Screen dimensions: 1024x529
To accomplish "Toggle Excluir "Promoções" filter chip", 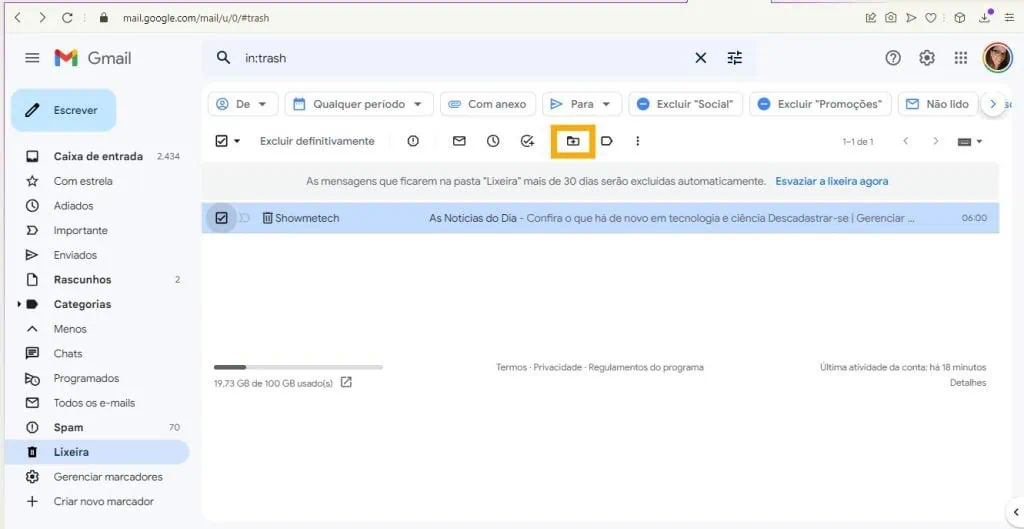I will coord(820,104).
